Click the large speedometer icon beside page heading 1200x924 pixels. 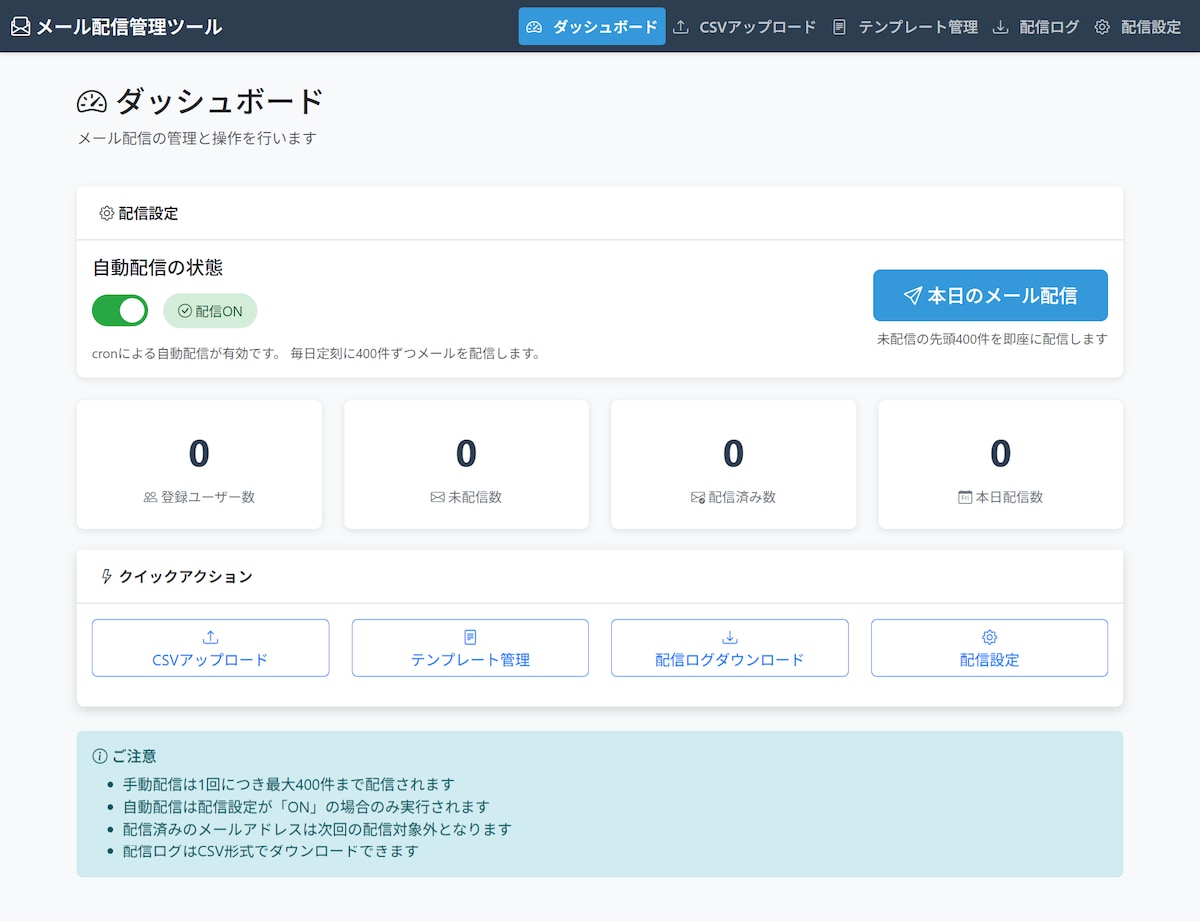coord(92,102)
